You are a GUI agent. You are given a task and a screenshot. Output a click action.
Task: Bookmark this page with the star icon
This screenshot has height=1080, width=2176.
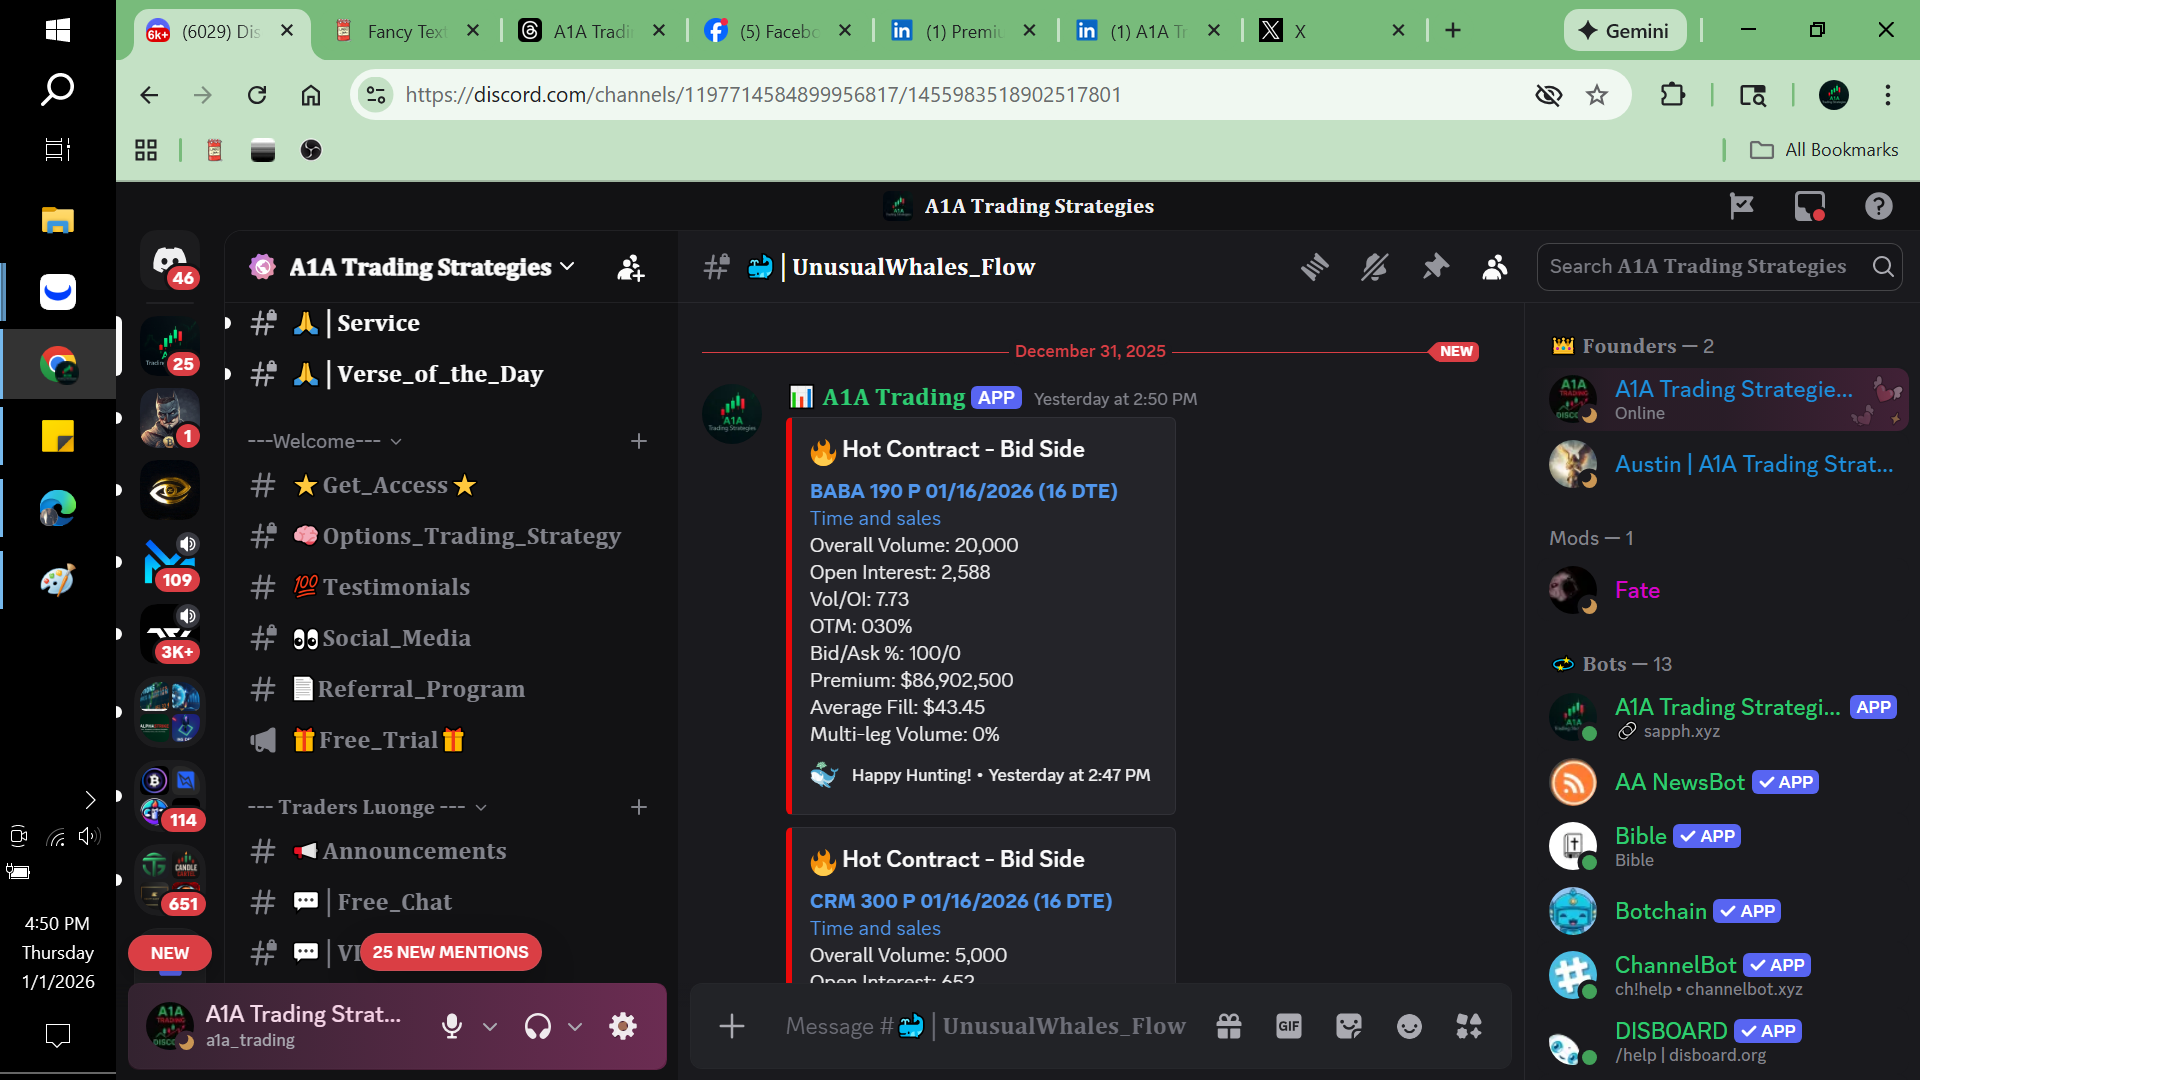click(1597, 95)
